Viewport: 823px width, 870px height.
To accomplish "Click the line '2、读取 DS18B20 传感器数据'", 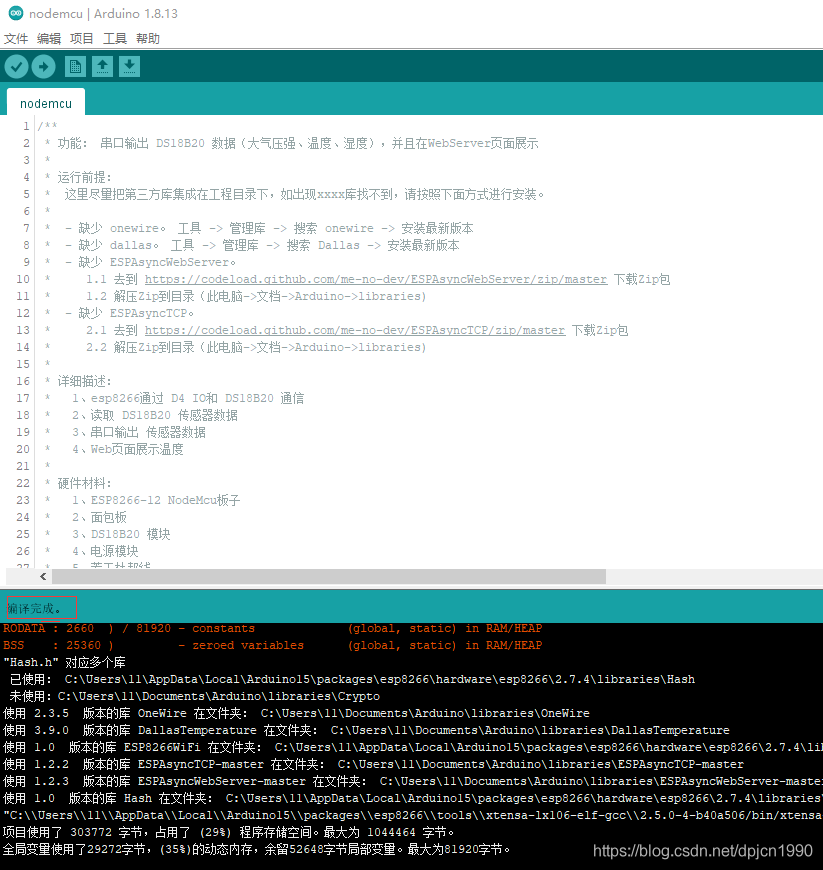I will pos(155,416).
